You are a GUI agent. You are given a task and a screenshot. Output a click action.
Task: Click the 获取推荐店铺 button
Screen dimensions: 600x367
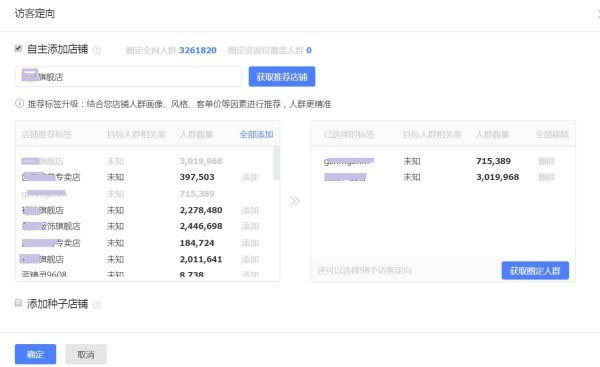click(282, 77)
